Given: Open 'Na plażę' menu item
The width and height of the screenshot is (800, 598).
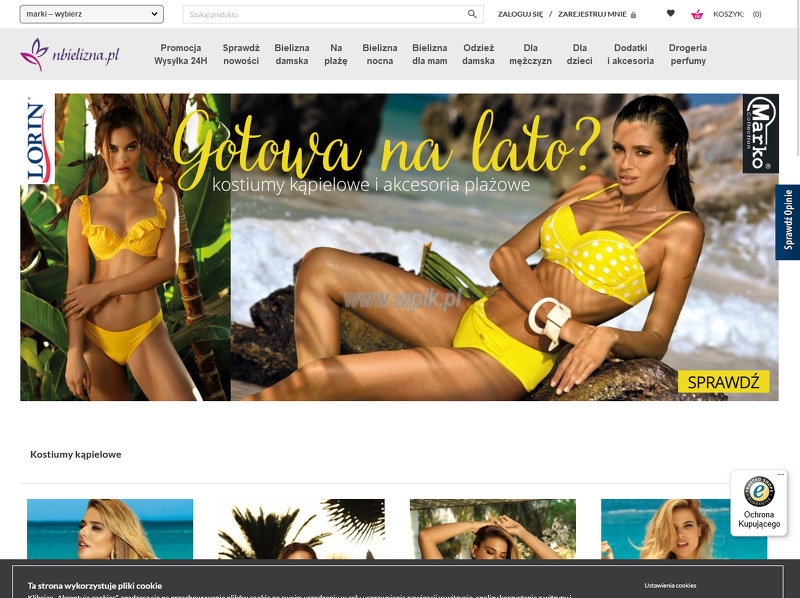Looking at the screenshot, I should point(336,54).
